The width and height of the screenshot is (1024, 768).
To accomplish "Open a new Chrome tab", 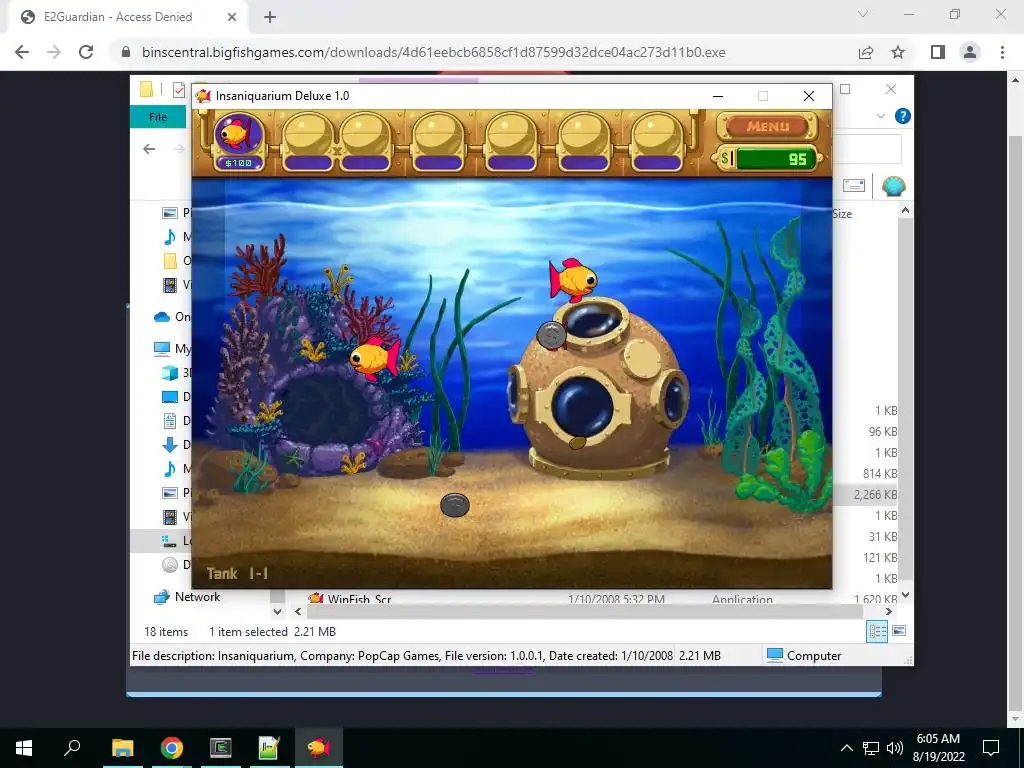I will click(x=270, y=17).
